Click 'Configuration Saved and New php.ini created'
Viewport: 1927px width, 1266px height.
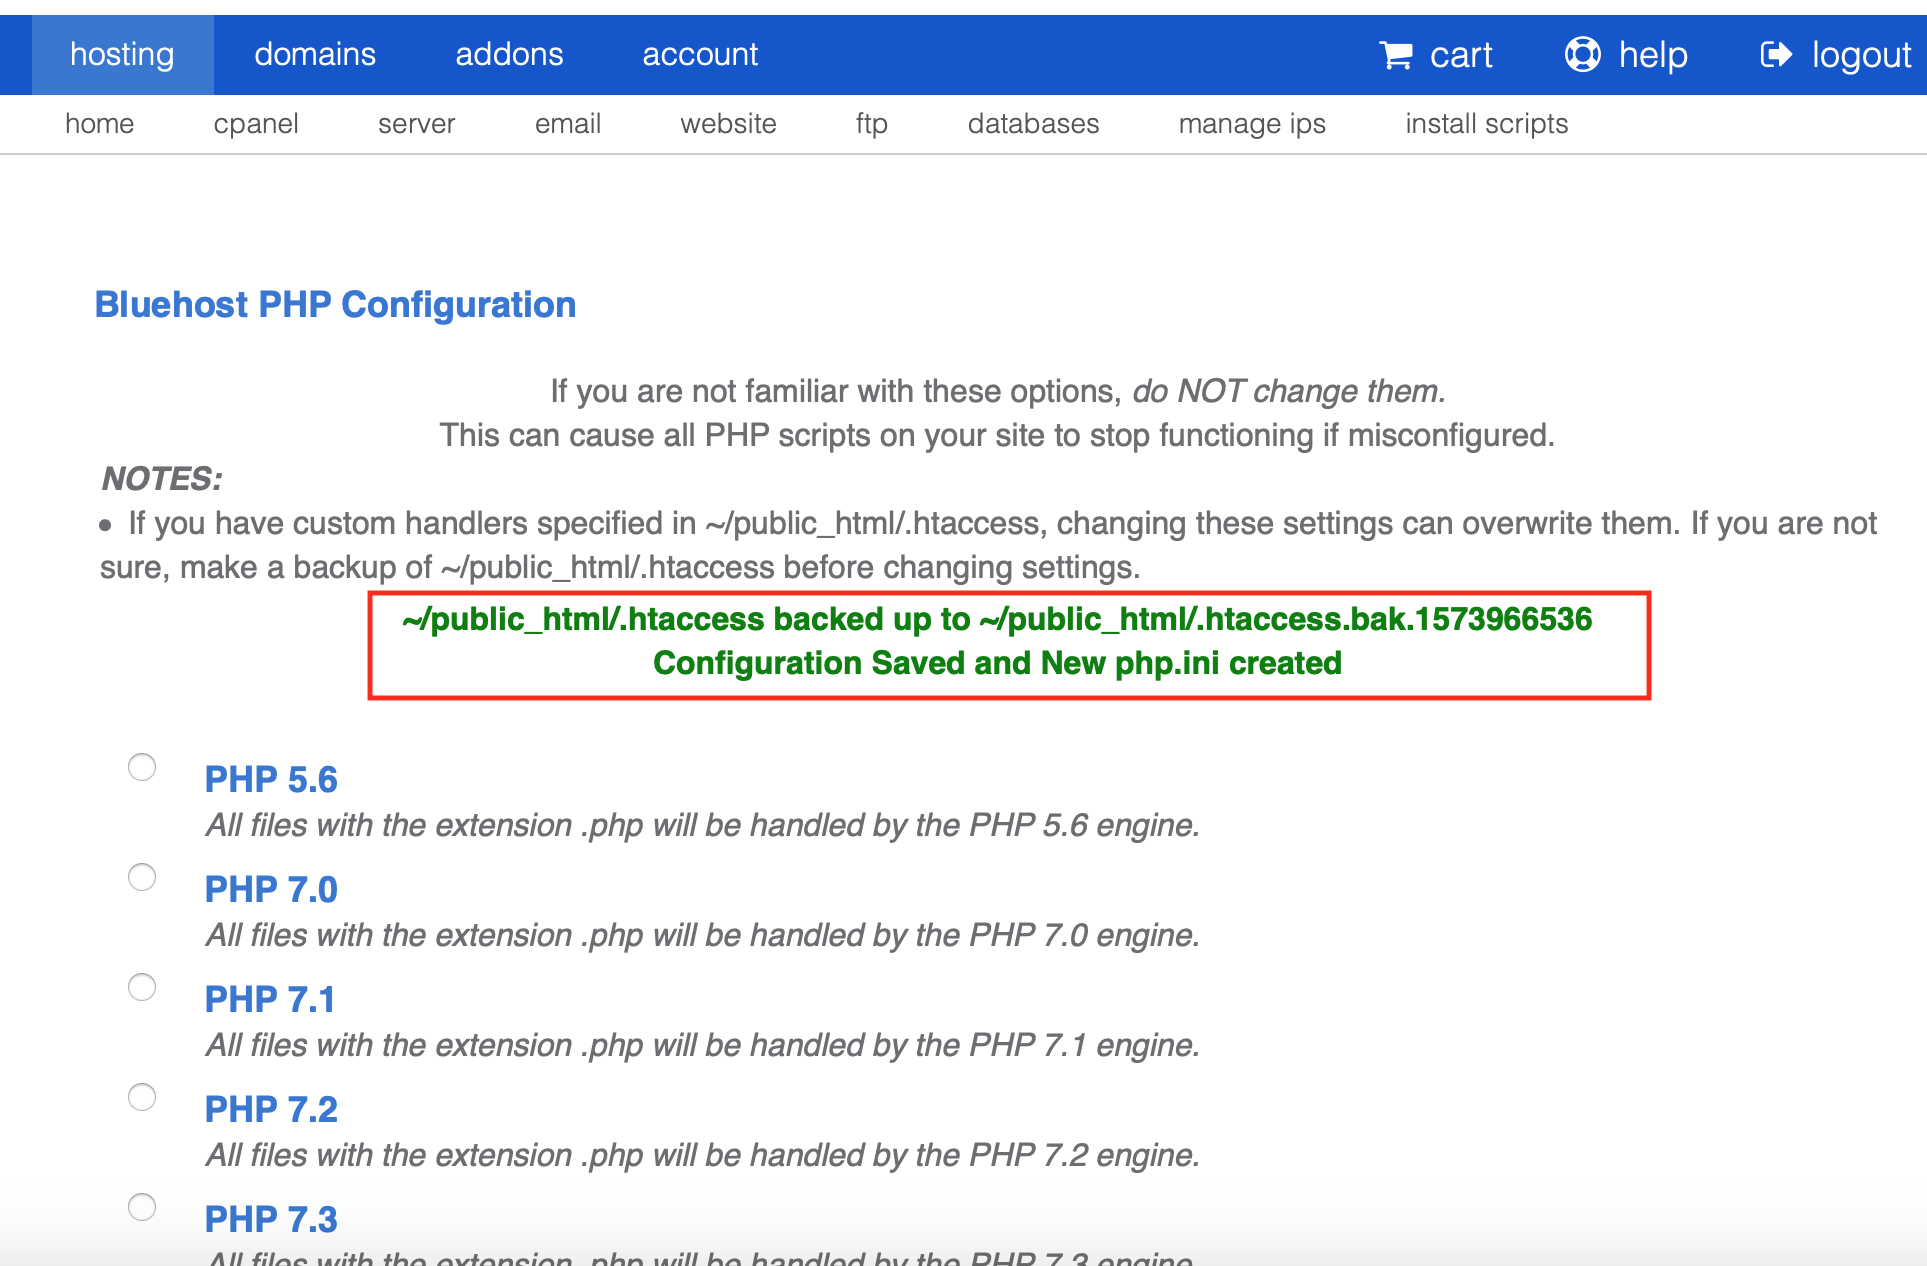click(x=997, y=663)
